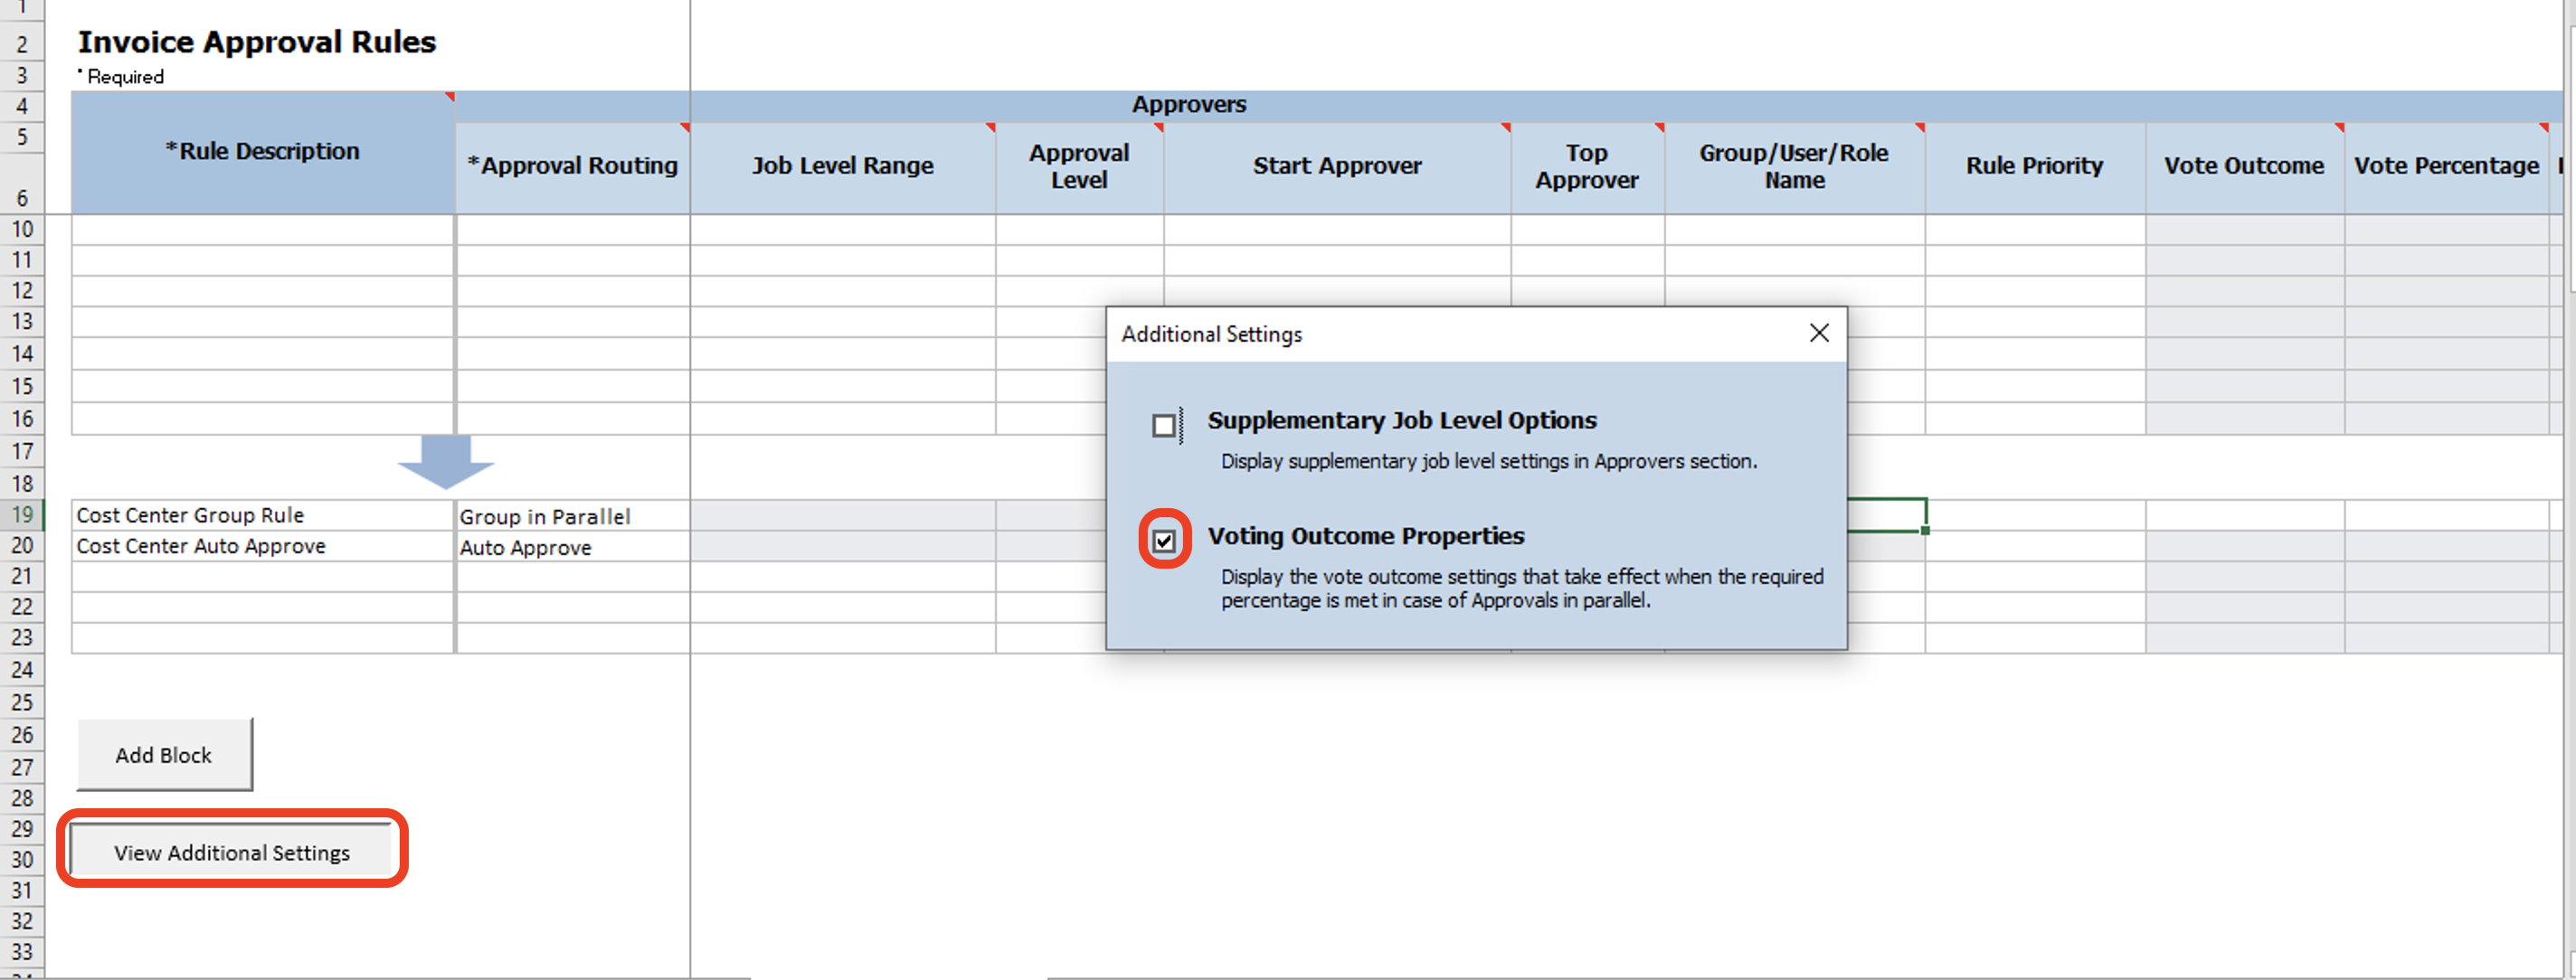Open View Additional Settings
This screenshot has width=2576, height=980.
click(232, 852)
